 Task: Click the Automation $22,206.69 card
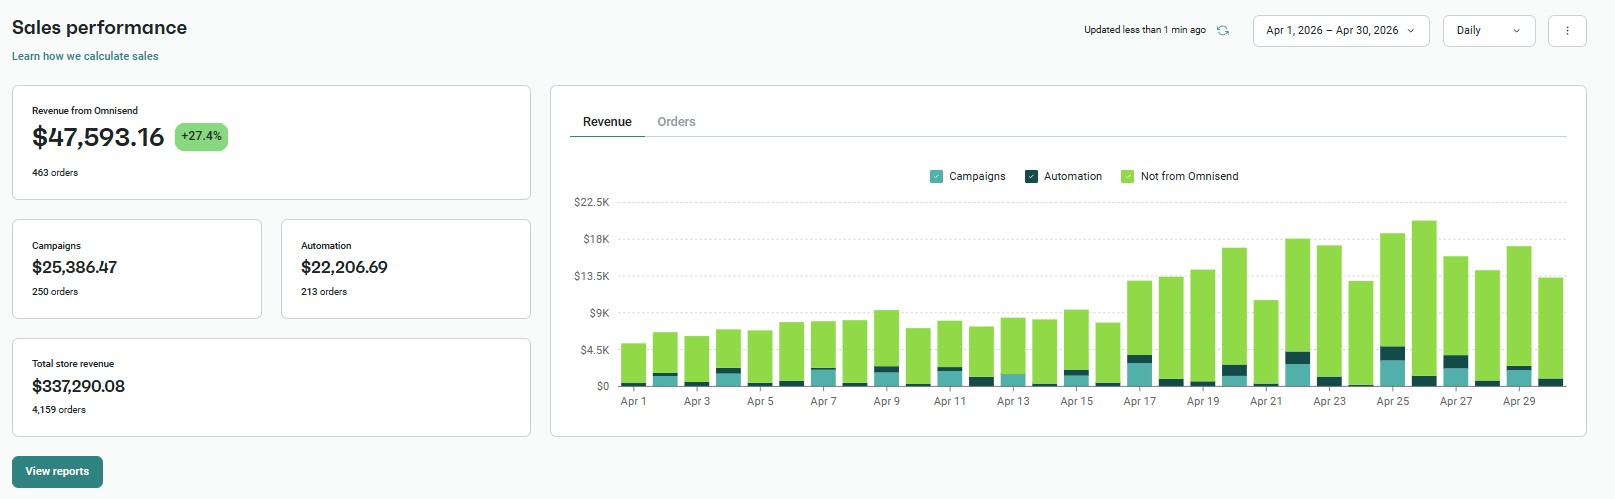click(x=406, y=269)
